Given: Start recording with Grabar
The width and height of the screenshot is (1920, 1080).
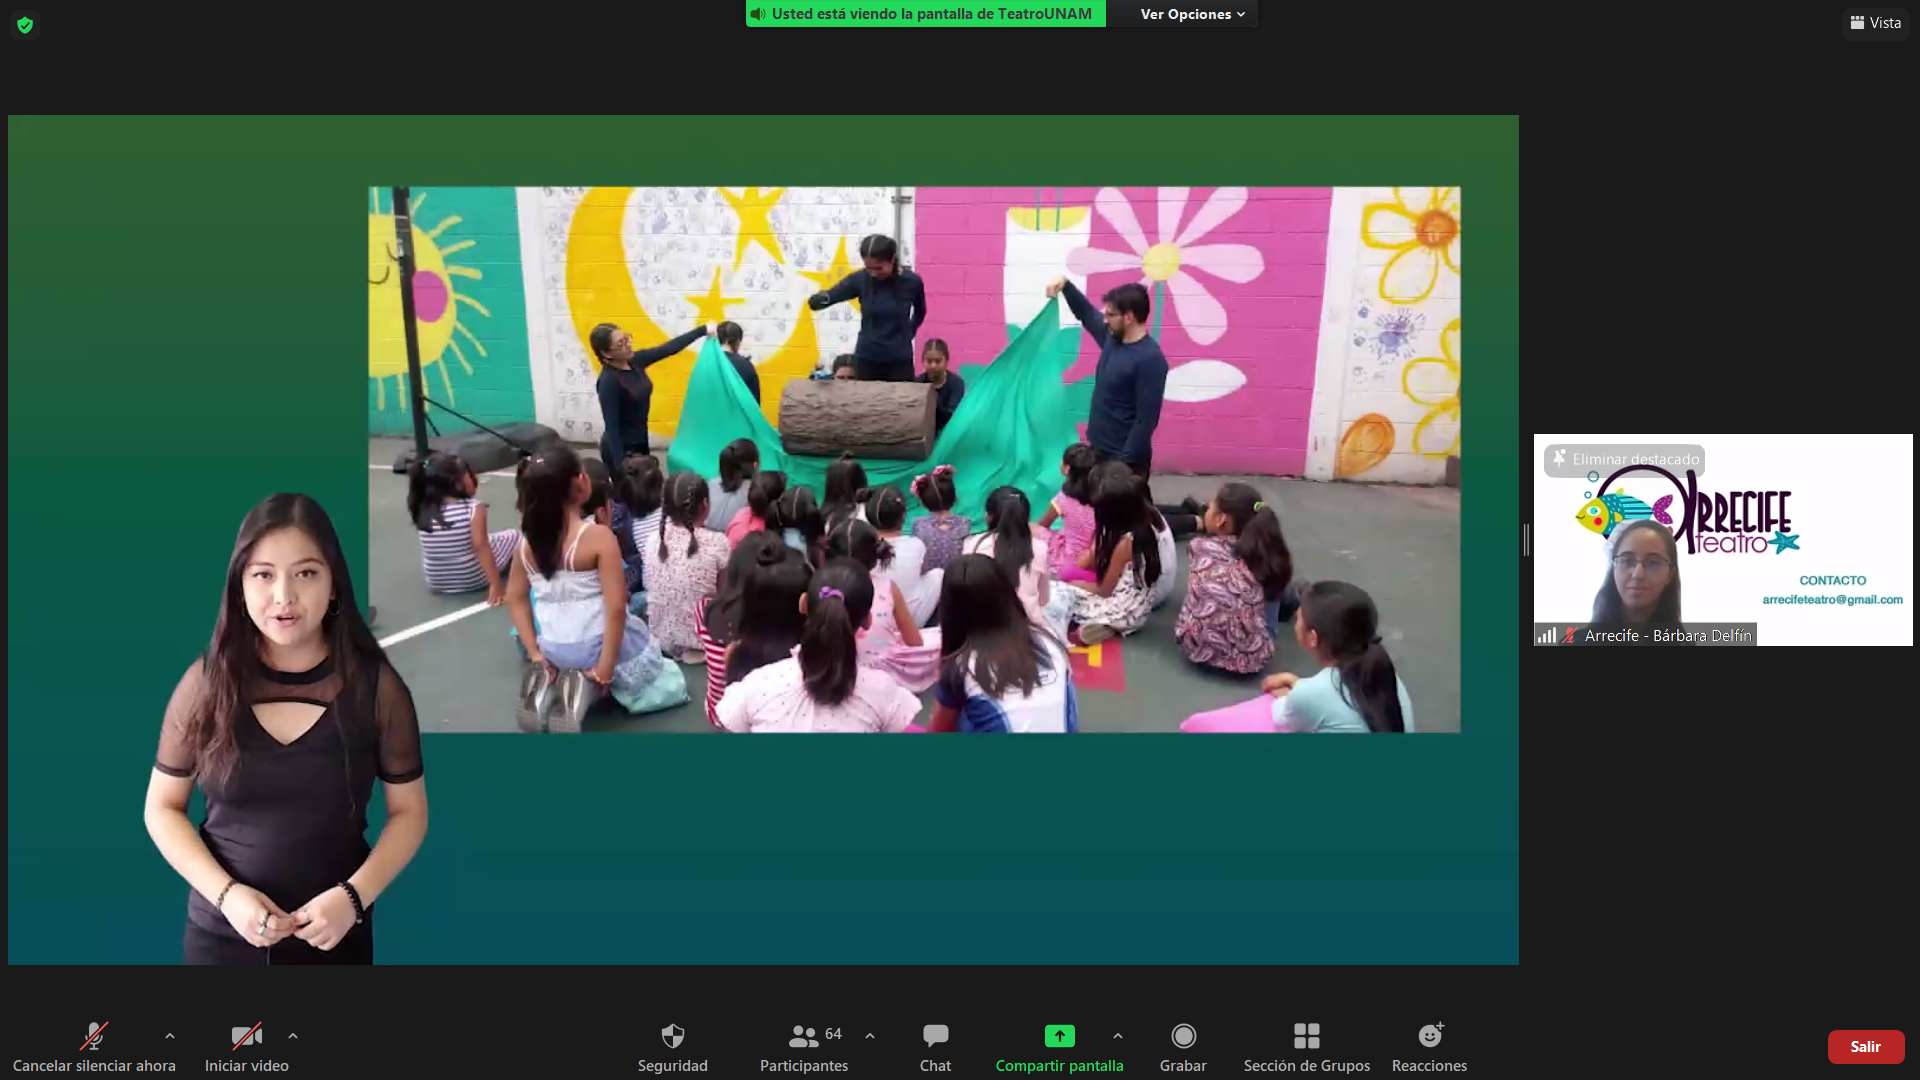Looking at the screenshot, I should 1183,1046.
